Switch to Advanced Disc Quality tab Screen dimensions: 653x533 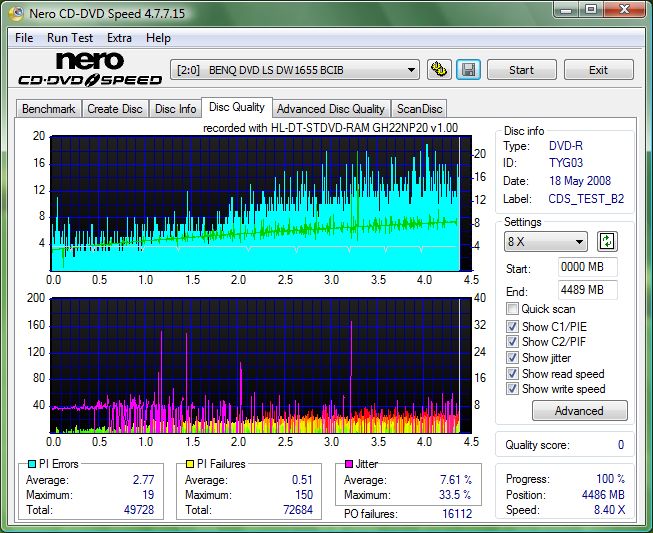pos(331,109)
